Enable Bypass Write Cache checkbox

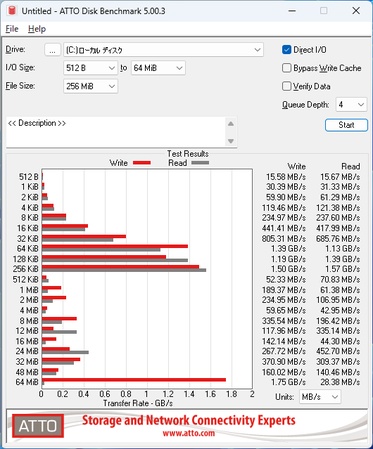(x=286, y=68)
